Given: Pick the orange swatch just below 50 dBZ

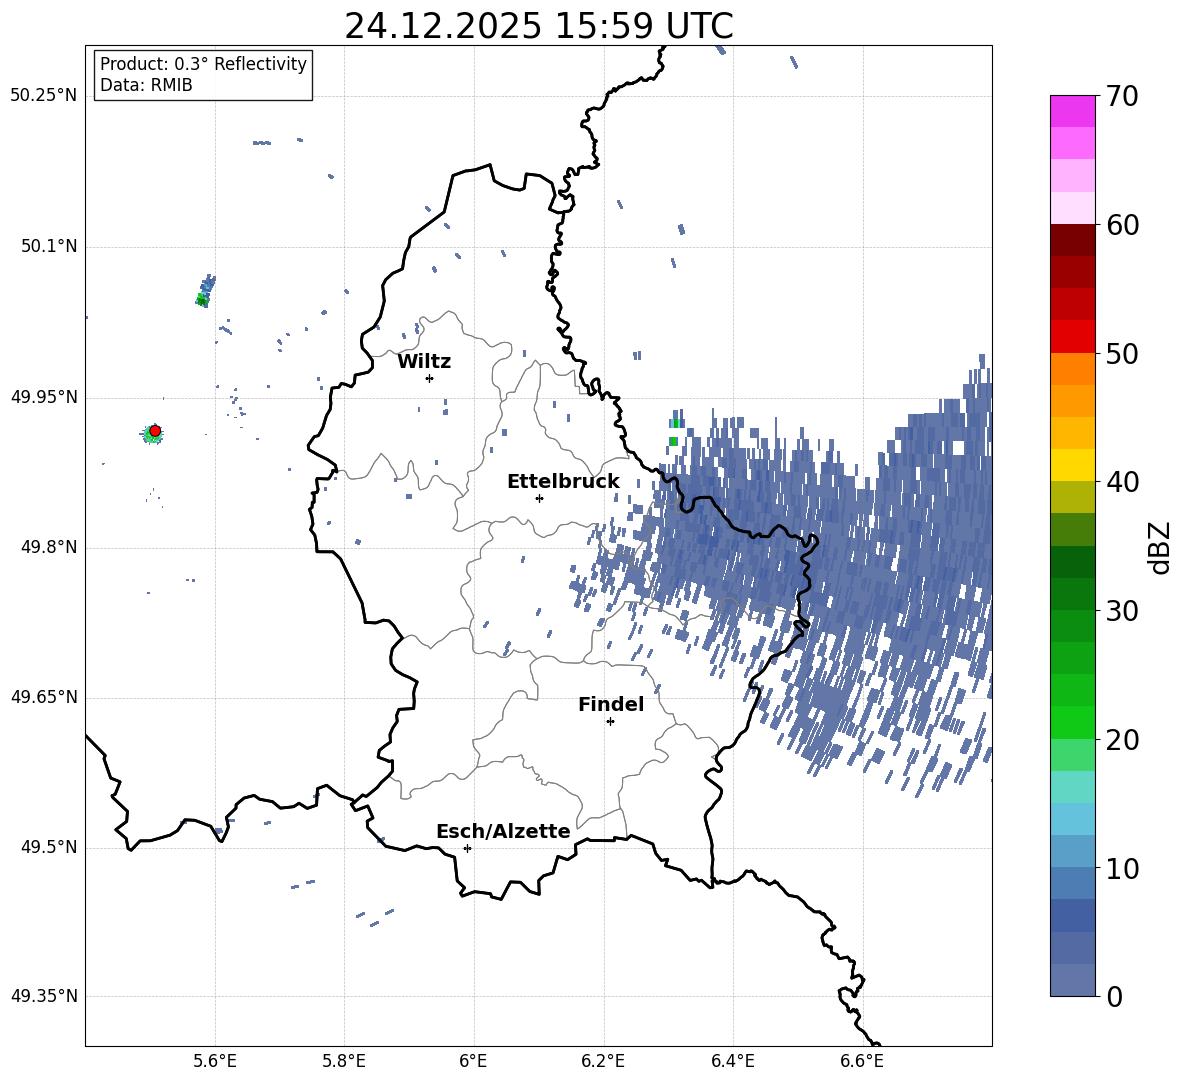Looking at the screenshot, I should (1073, 369).
